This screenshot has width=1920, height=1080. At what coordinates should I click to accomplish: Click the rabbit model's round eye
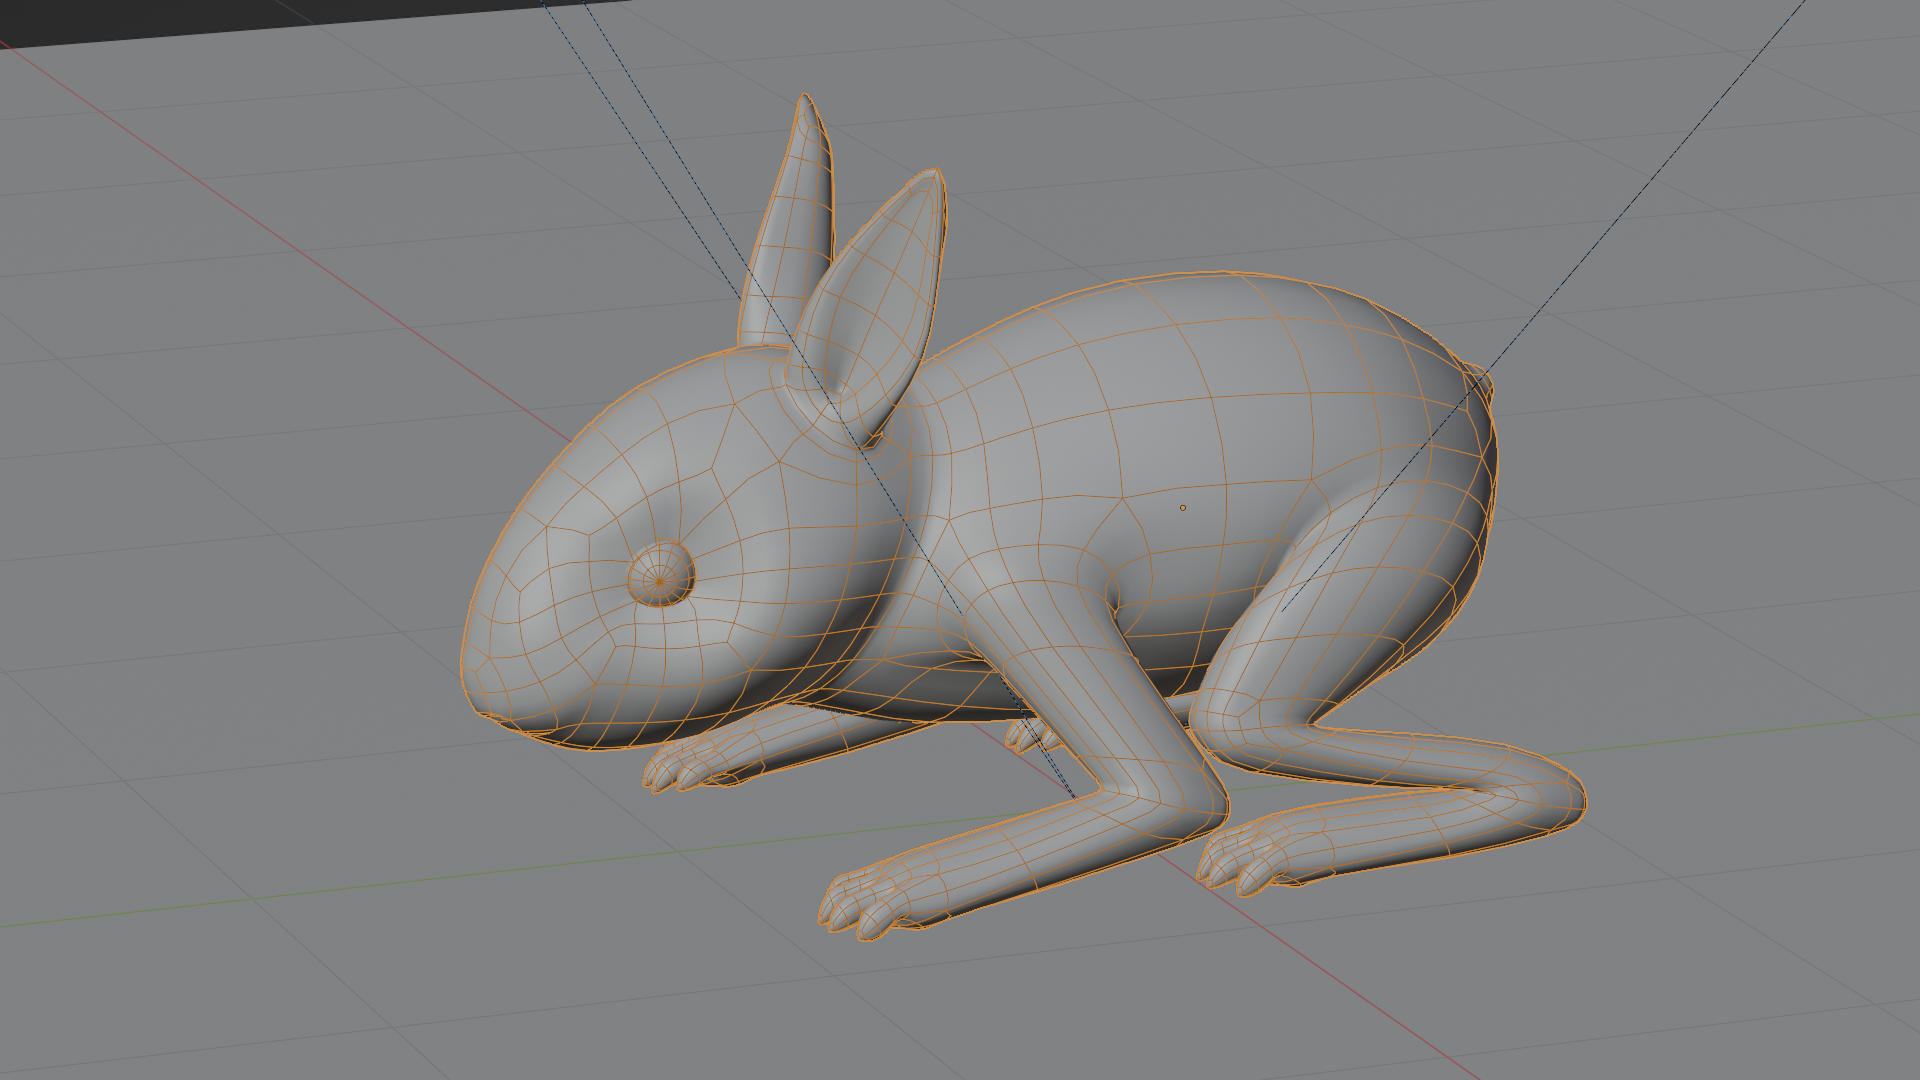coord(661,574)
